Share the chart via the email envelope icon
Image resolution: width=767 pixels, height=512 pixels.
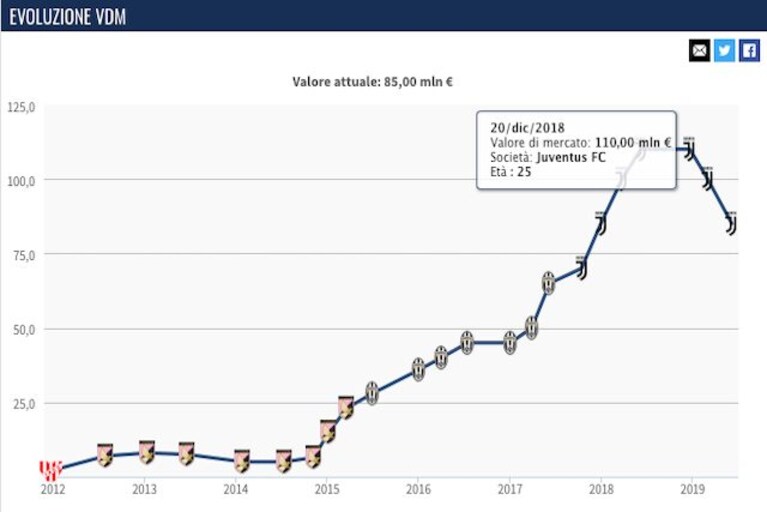(x=699, y=50)
